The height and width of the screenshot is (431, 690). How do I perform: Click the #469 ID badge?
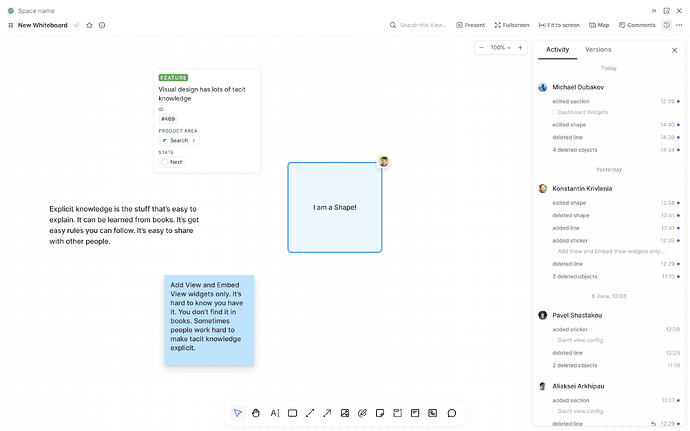click(x=168, y=119)
